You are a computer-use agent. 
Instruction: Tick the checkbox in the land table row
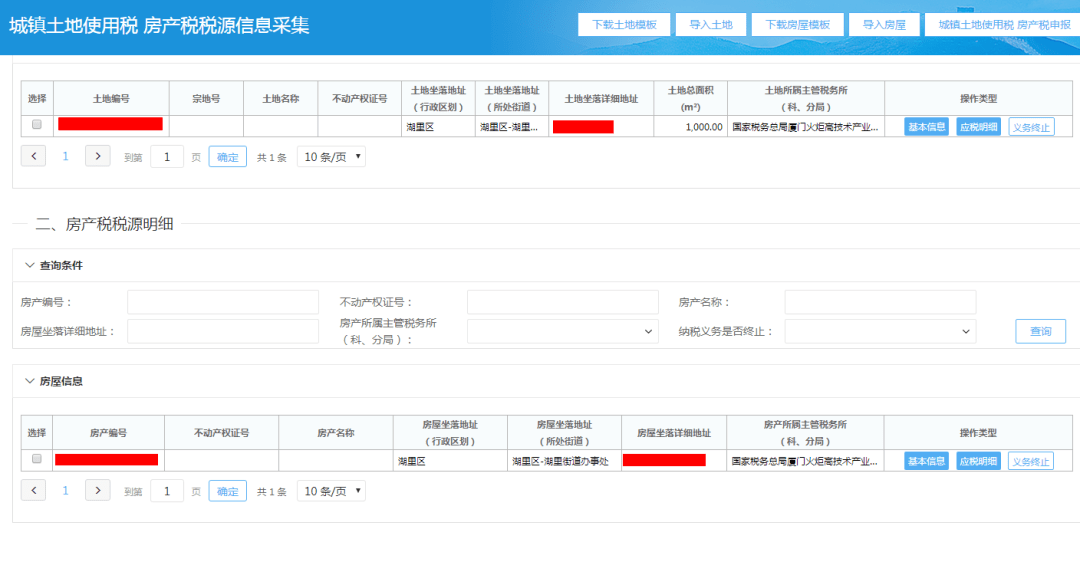click(37, 125)
